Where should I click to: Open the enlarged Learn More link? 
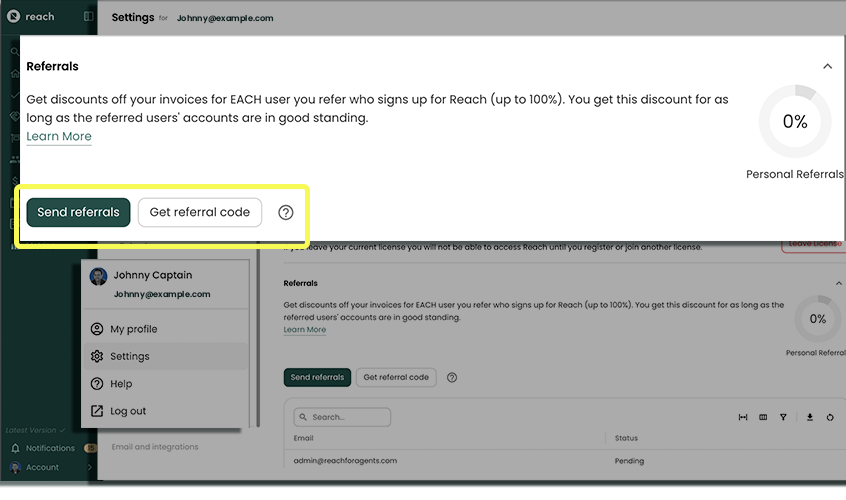click(x=59, y=136)
